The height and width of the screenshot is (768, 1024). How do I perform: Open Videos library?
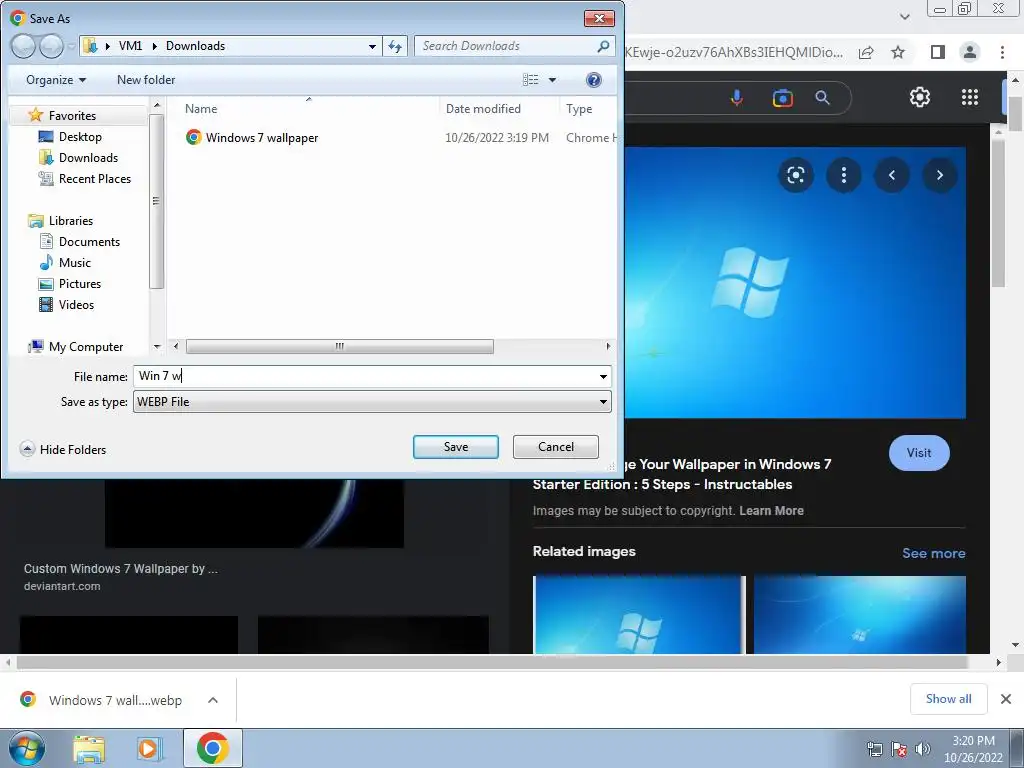pos(76,304)
